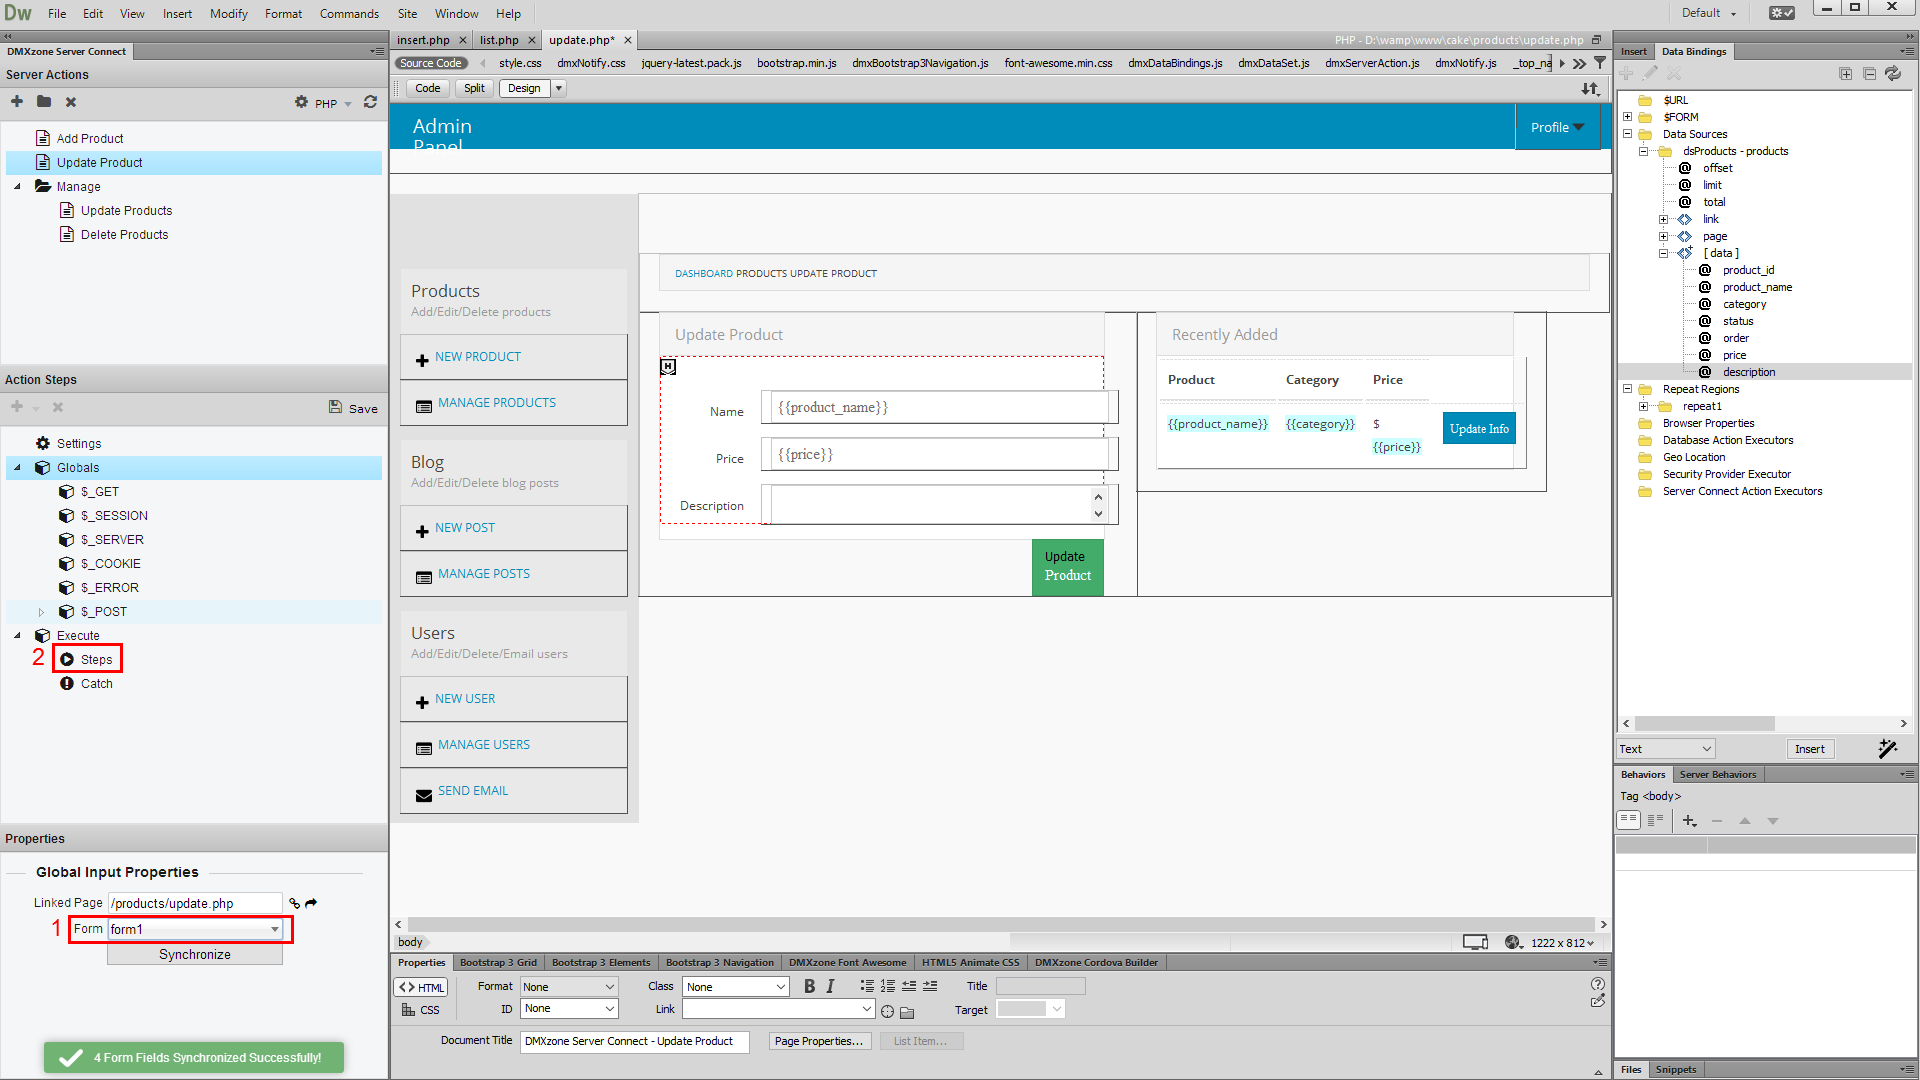1920x1080 pixels.
Task: Add a behavior with the plus icon
Action: (x=1689, y=821)
